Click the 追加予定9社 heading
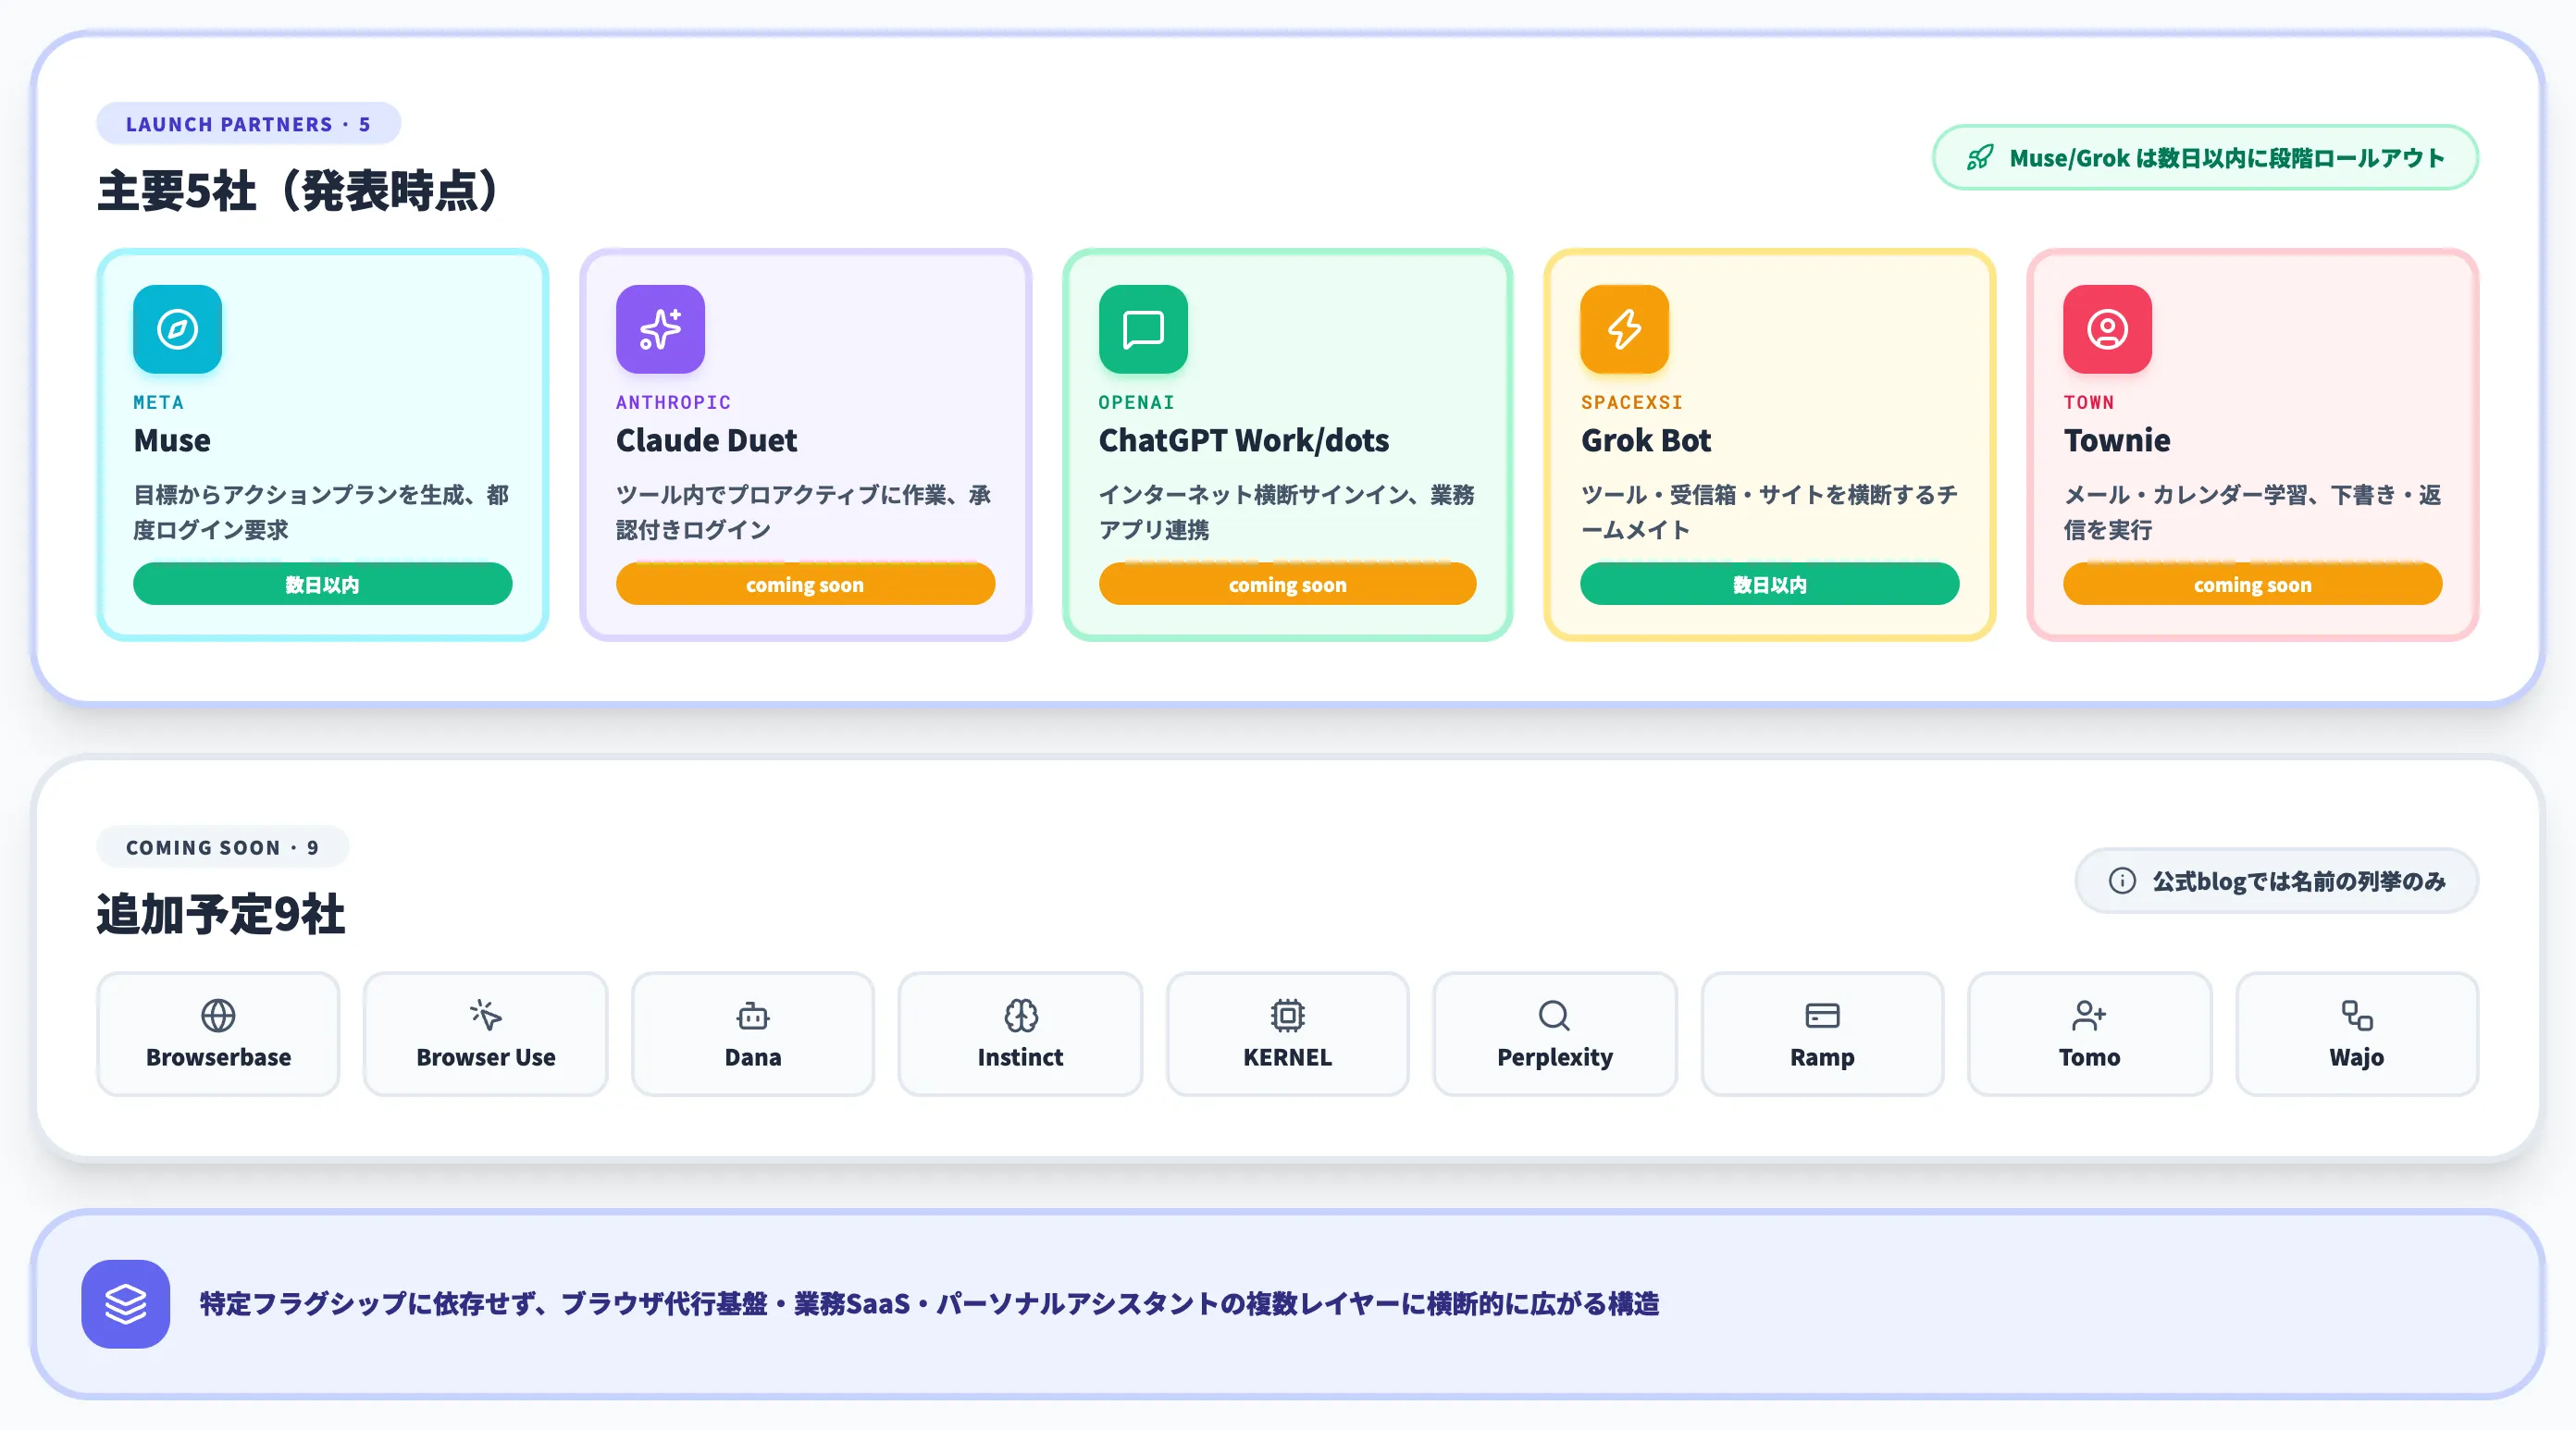This screenshot has height=1430, width=2576. click(x=221, y=914)
